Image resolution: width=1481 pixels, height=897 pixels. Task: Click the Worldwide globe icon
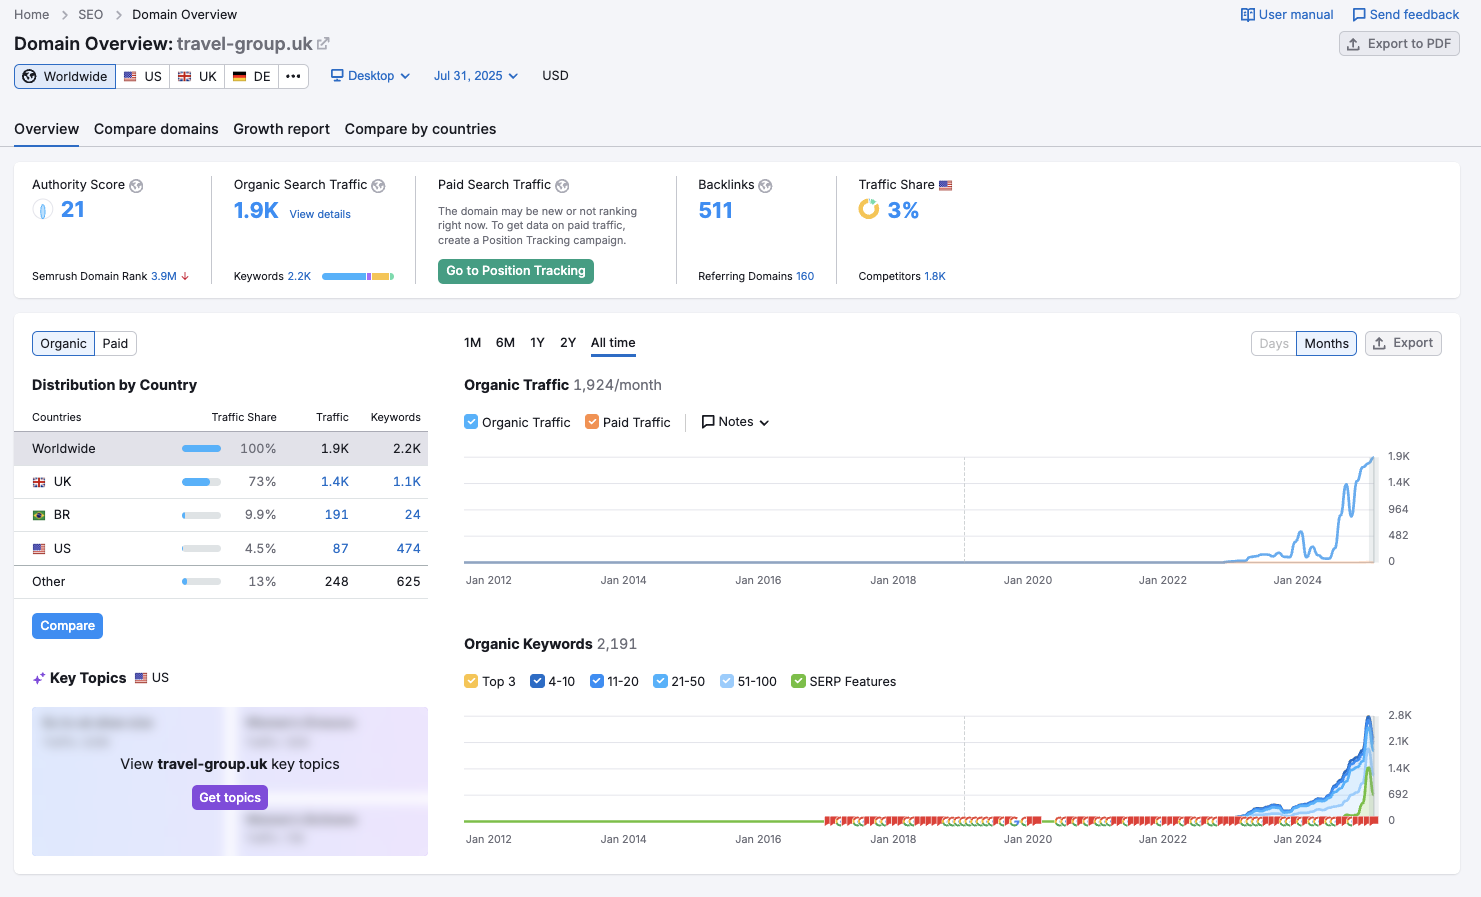29,76
